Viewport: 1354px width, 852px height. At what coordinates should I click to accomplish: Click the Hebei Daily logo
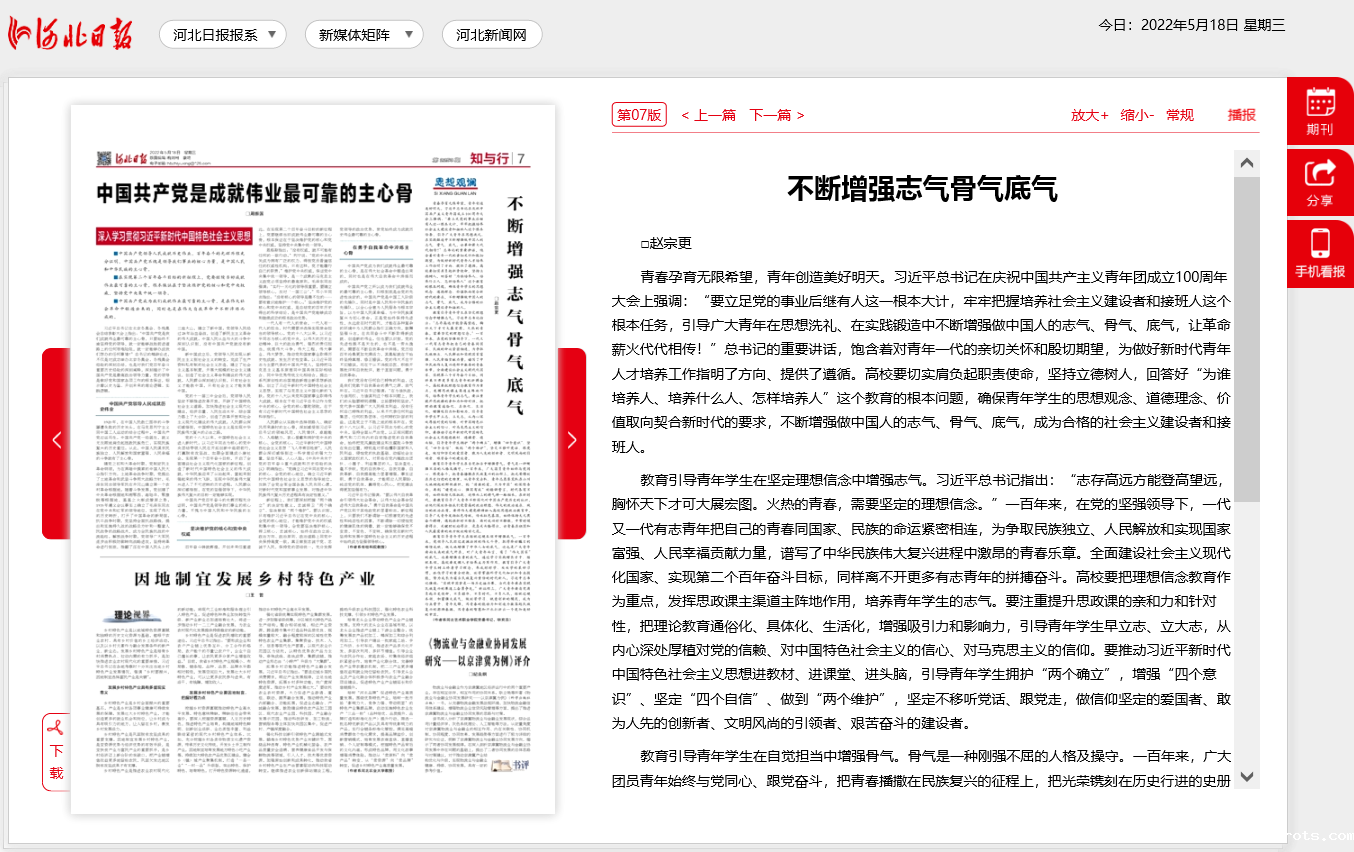point(72,33)
